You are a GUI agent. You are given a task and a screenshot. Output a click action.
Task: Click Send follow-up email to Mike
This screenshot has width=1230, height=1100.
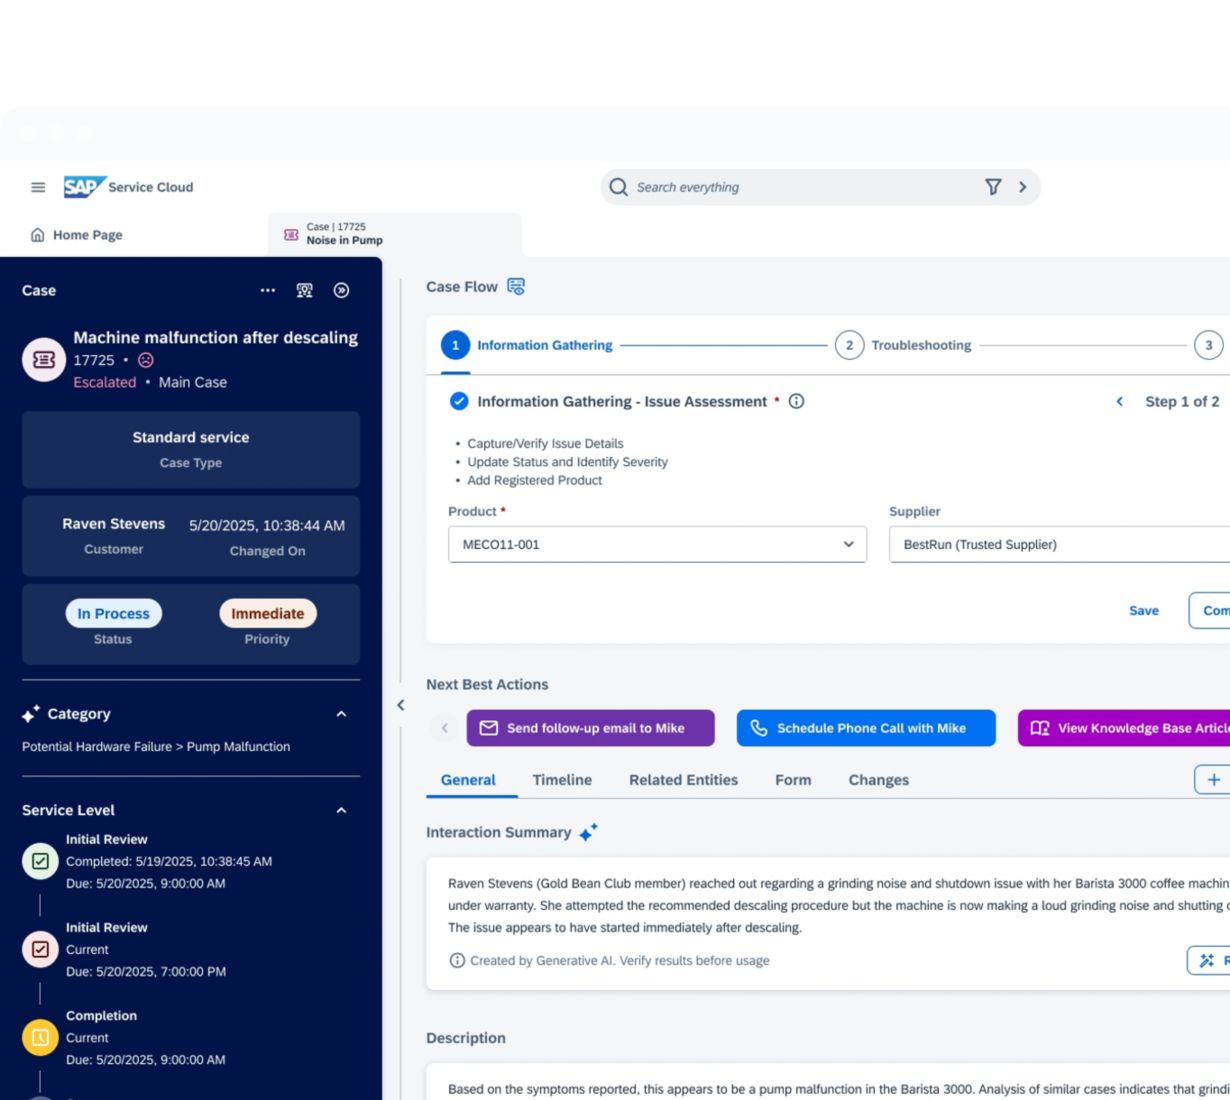tap(590, 728)
